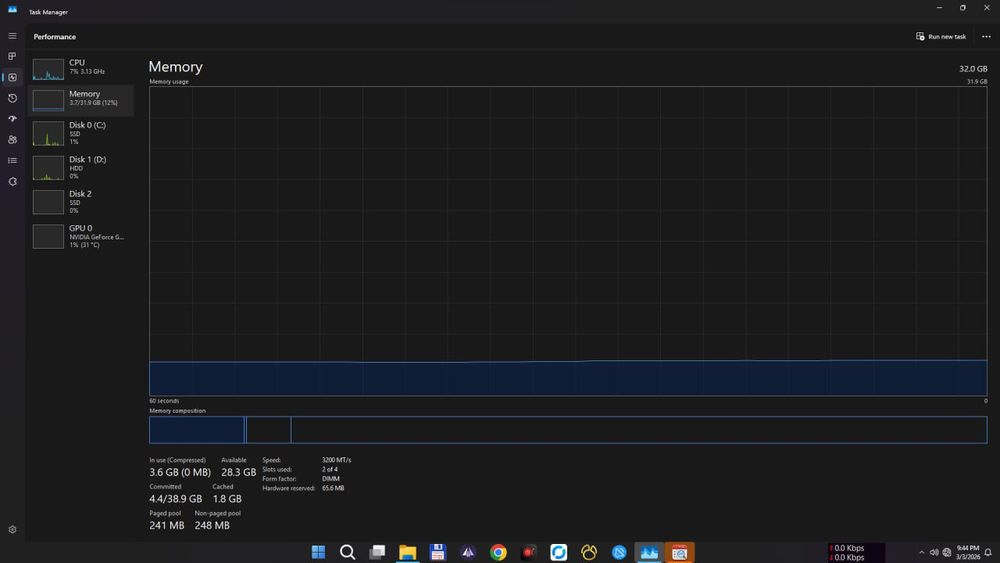Open the Windows Start menu
This screenshot has width=1000, height=563.
pos(318,552)
